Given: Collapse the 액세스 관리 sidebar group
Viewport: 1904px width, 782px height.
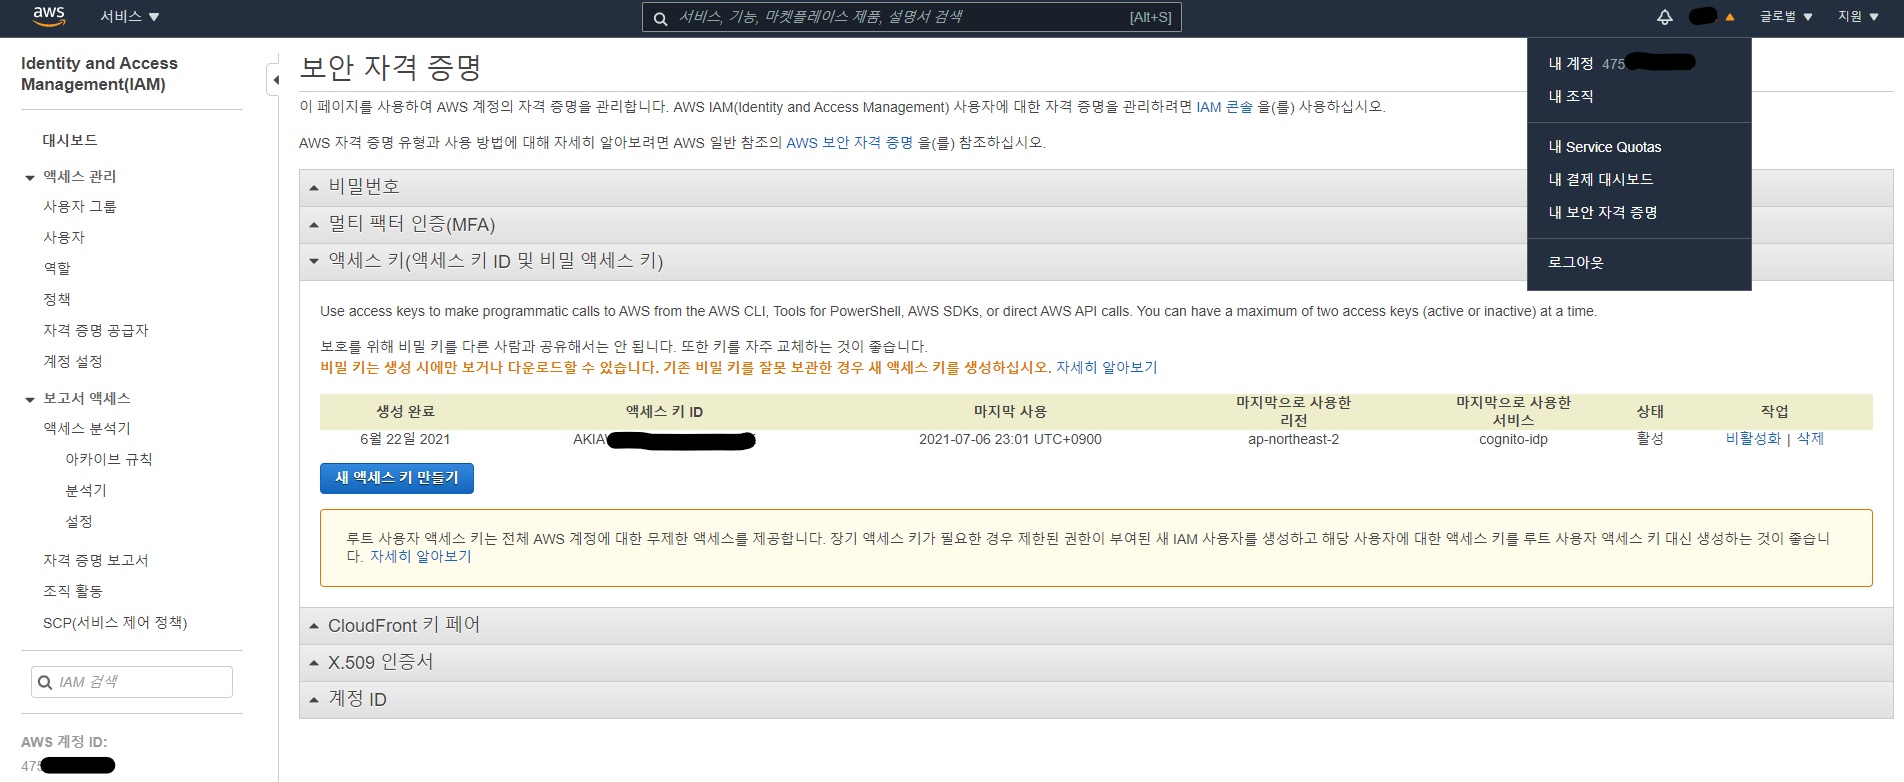Looking at the screenshot, I should 30,178.
